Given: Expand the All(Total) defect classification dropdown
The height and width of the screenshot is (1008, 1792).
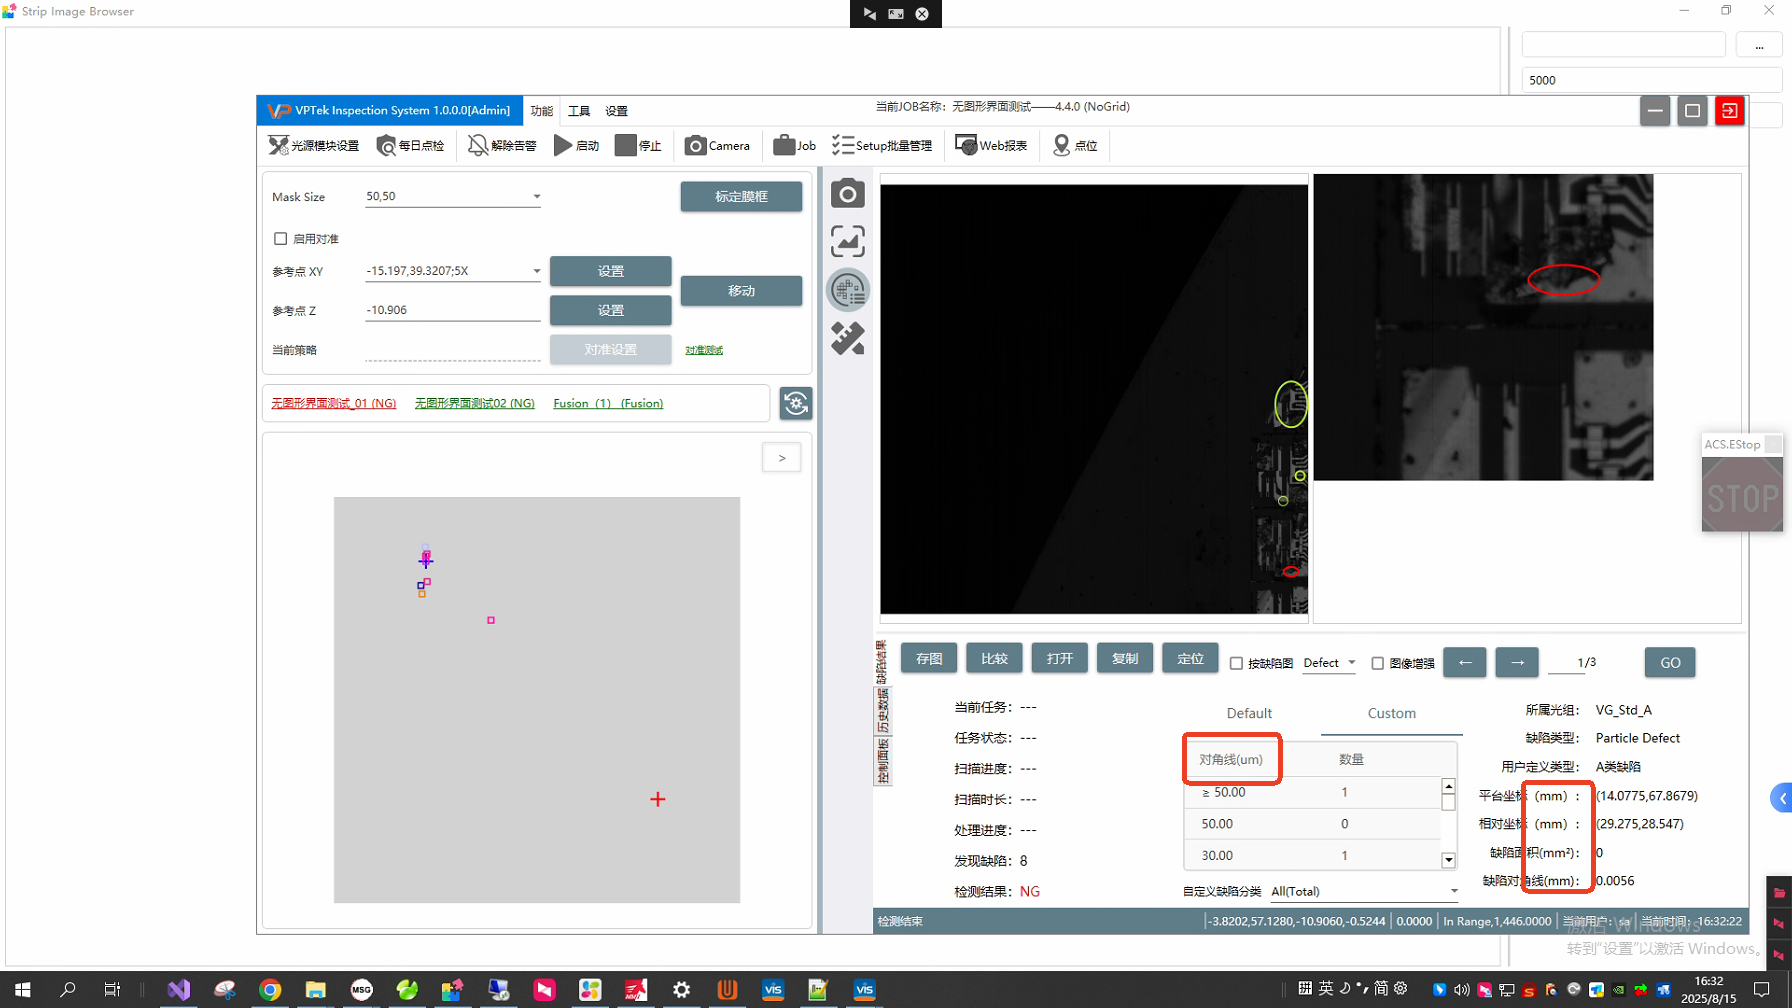Looking at the screenshot, I should pos(1453,891).
